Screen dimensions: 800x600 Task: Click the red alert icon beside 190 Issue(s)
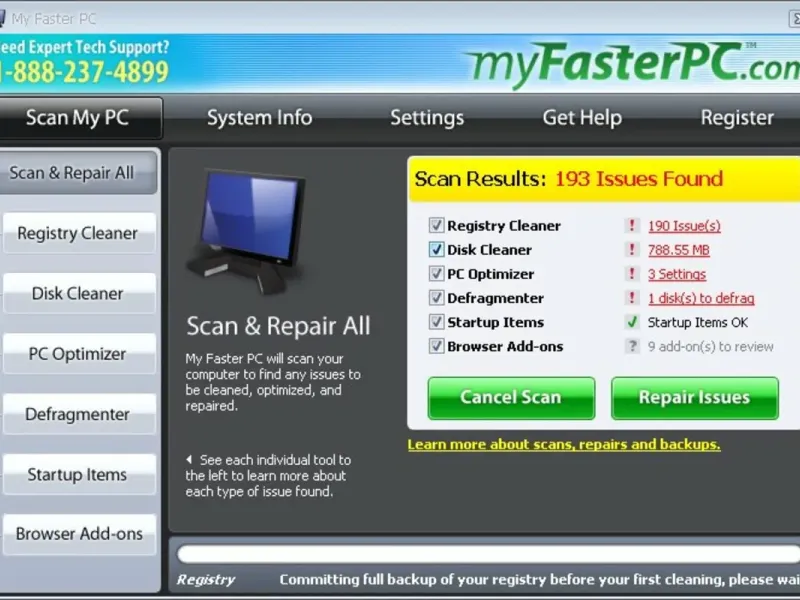[x=632, y=225]
